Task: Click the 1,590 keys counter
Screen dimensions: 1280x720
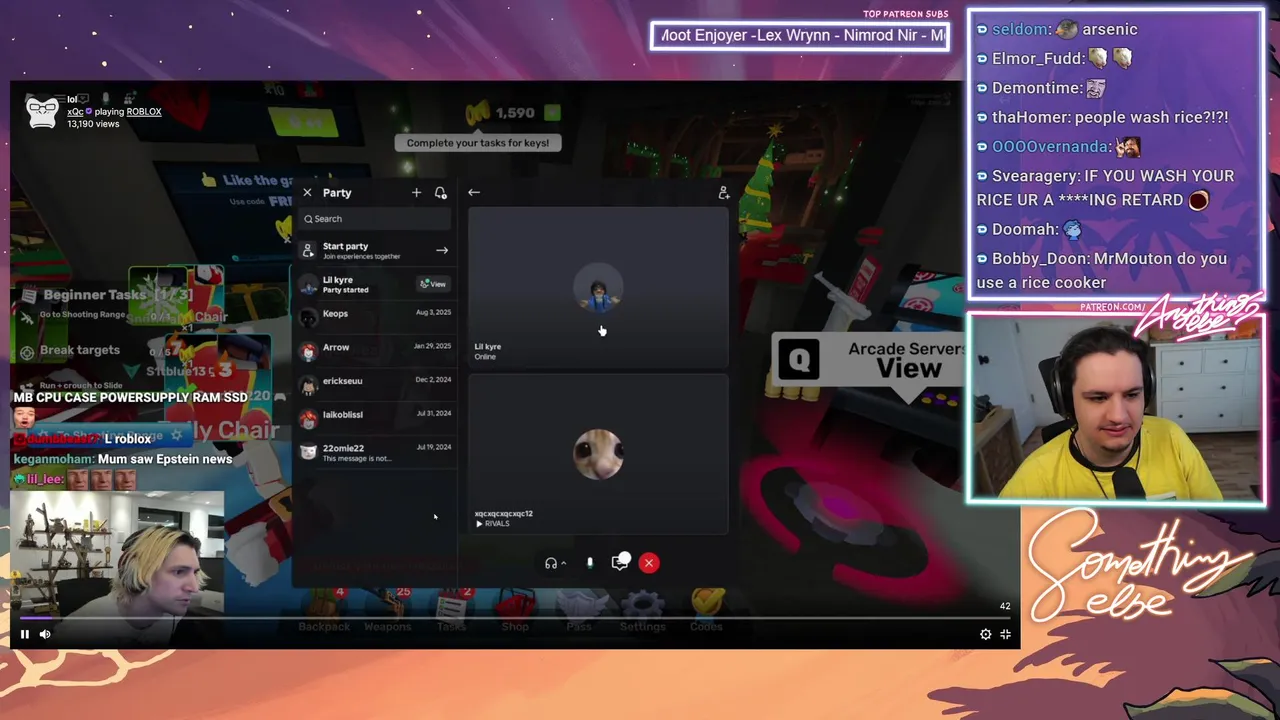Action: (x=515, y=113)
